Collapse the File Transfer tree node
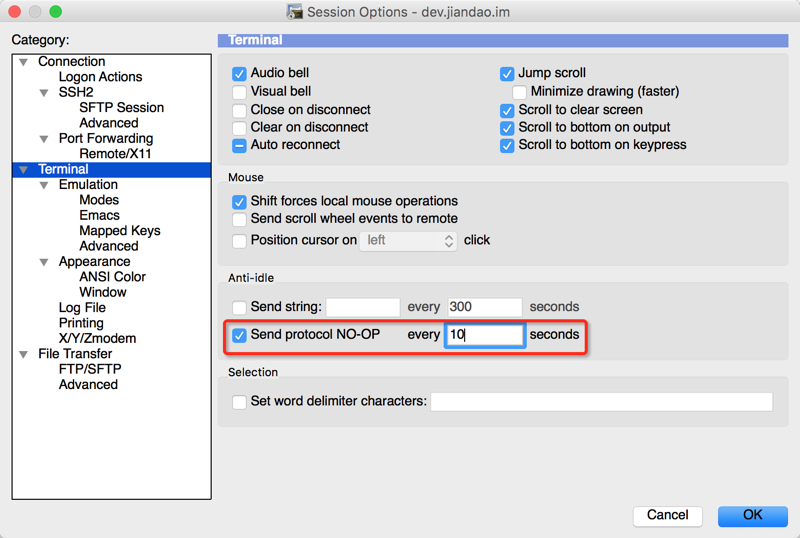Image resolution: width=800 pixels, height=538 pixels. point(23,354)
